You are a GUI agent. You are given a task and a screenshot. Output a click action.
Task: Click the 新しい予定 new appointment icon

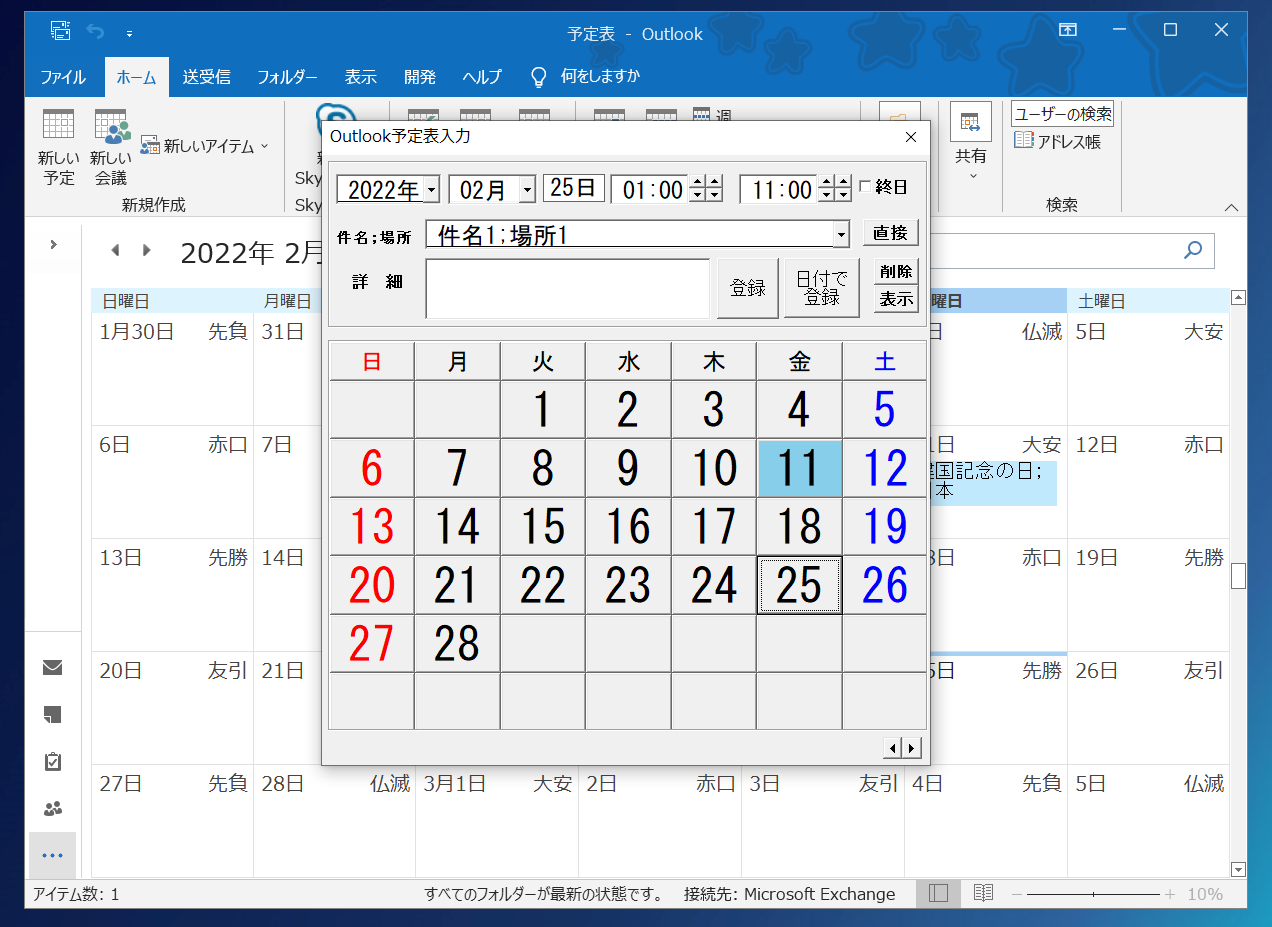pyautogui.click(x=59, y=124)
